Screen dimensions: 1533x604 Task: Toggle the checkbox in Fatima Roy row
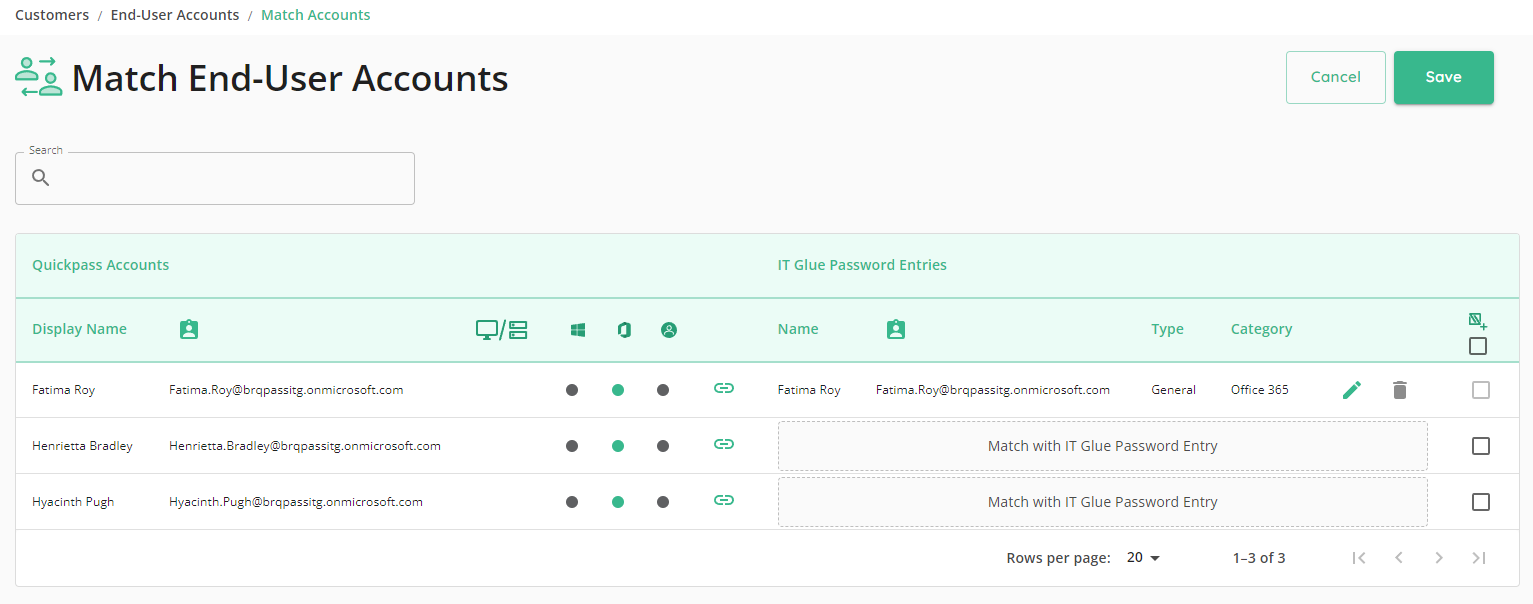point(1481,390)
